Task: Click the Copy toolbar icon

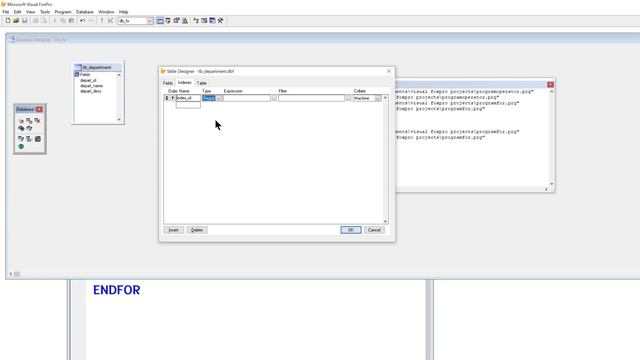Action: tap(63, 20)
